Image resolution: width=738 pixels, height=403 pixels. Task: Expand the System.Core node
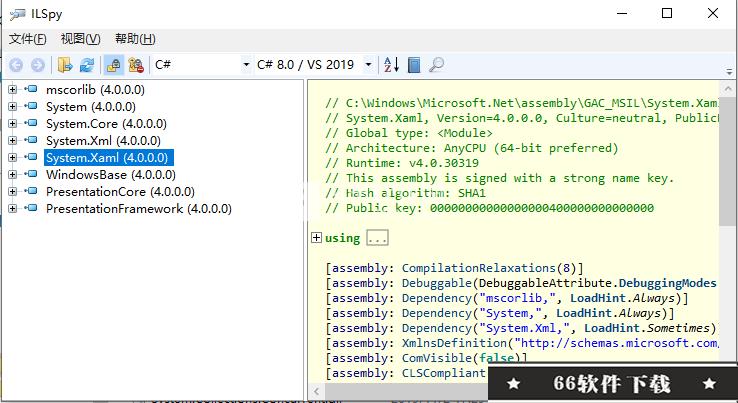tap(13, 123)
